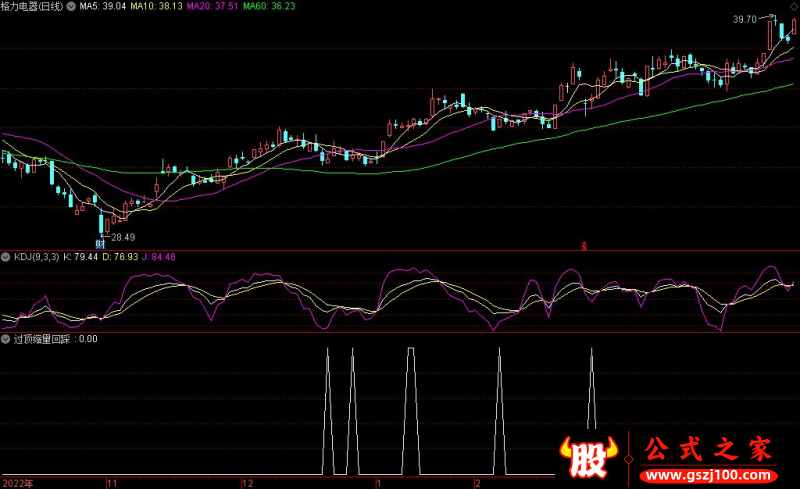This screenshot has height=489, width=800.
Task: Expand the 过顶缩量回踩 indicator menu arrow
Action: tap(6, 338)
